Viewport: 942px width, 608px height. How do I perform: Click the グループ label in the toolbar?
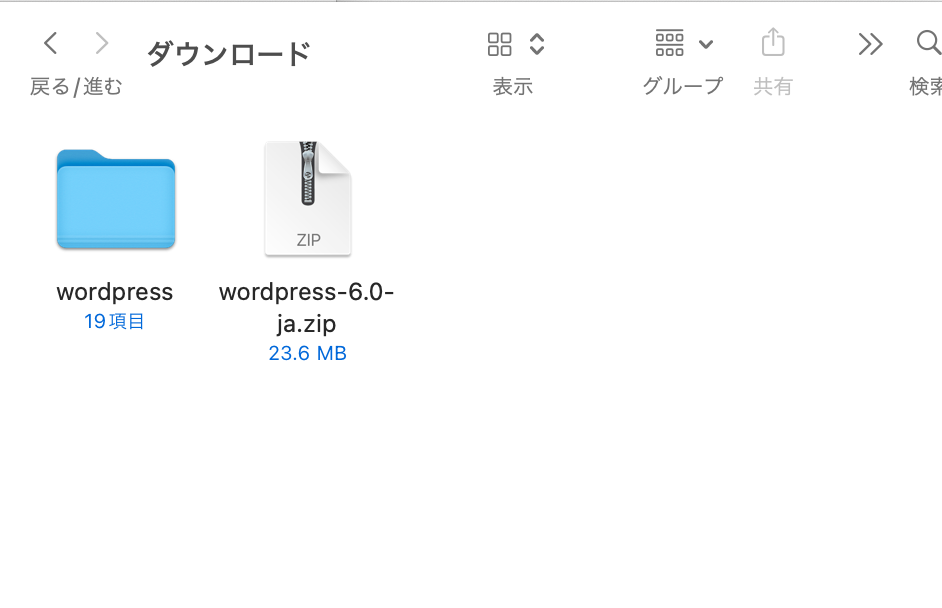click(x=682, y=87)
